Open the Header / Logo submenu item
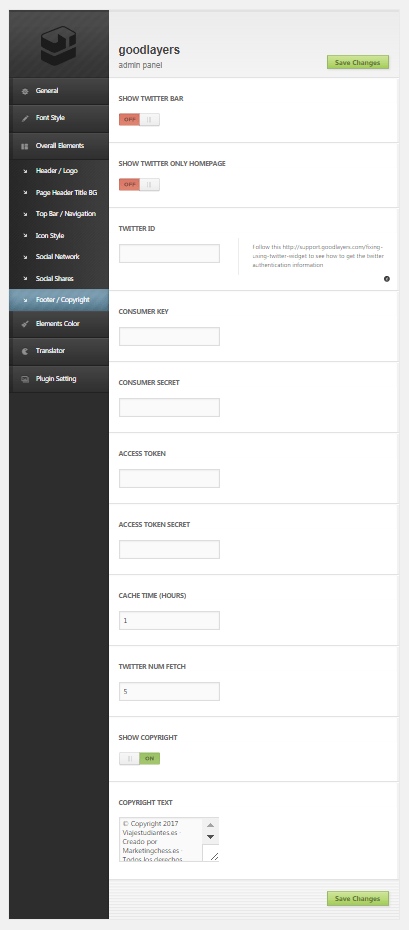The width and height of the screenshot is (409, 930). (56, 171)
